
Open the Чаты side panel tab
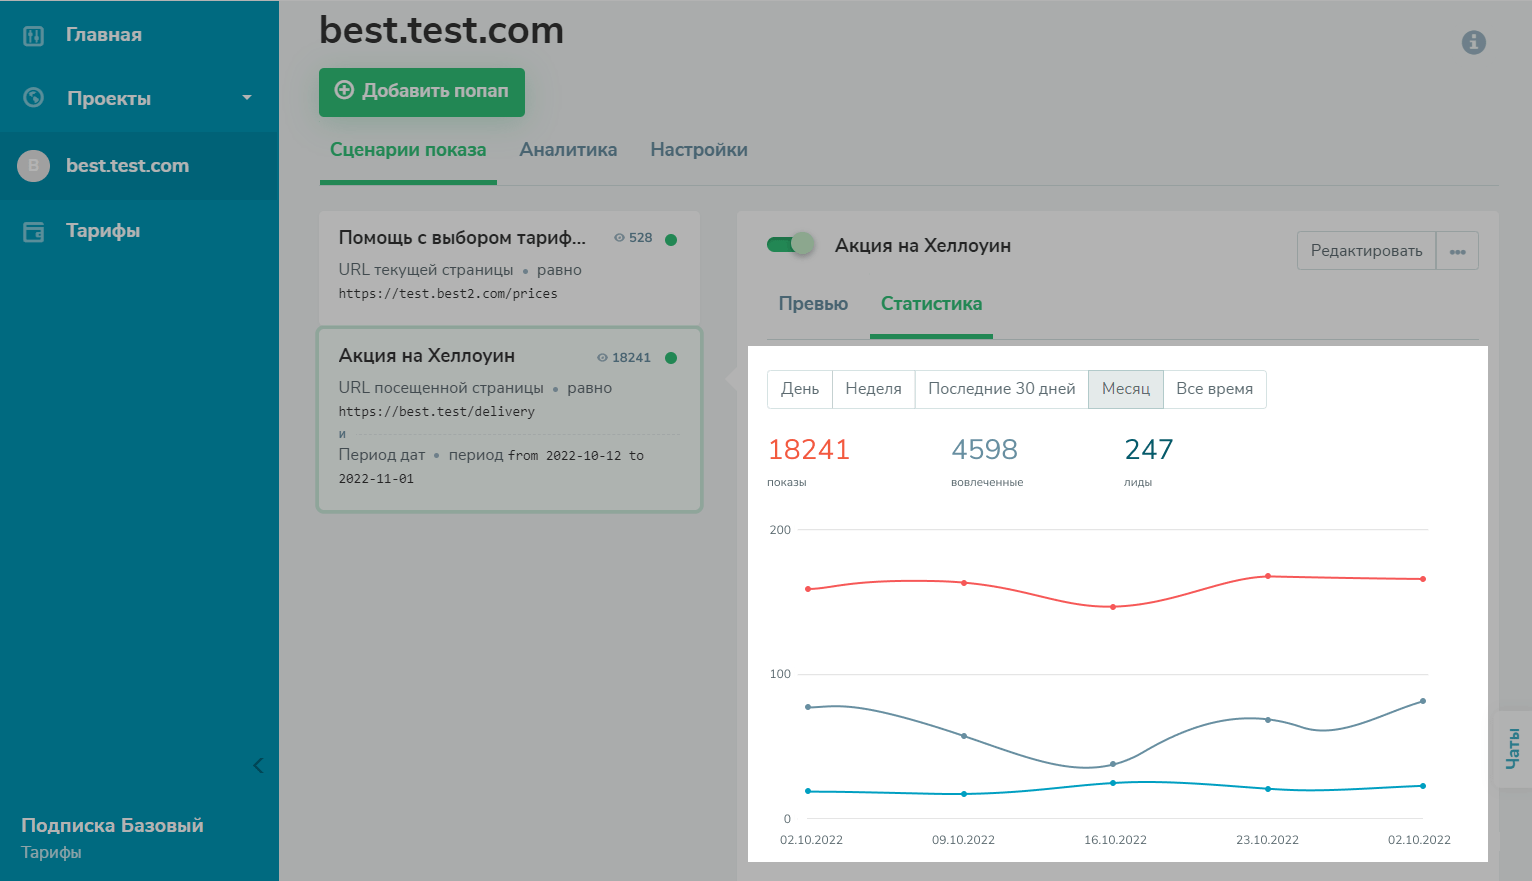(x=1513, y=748)
